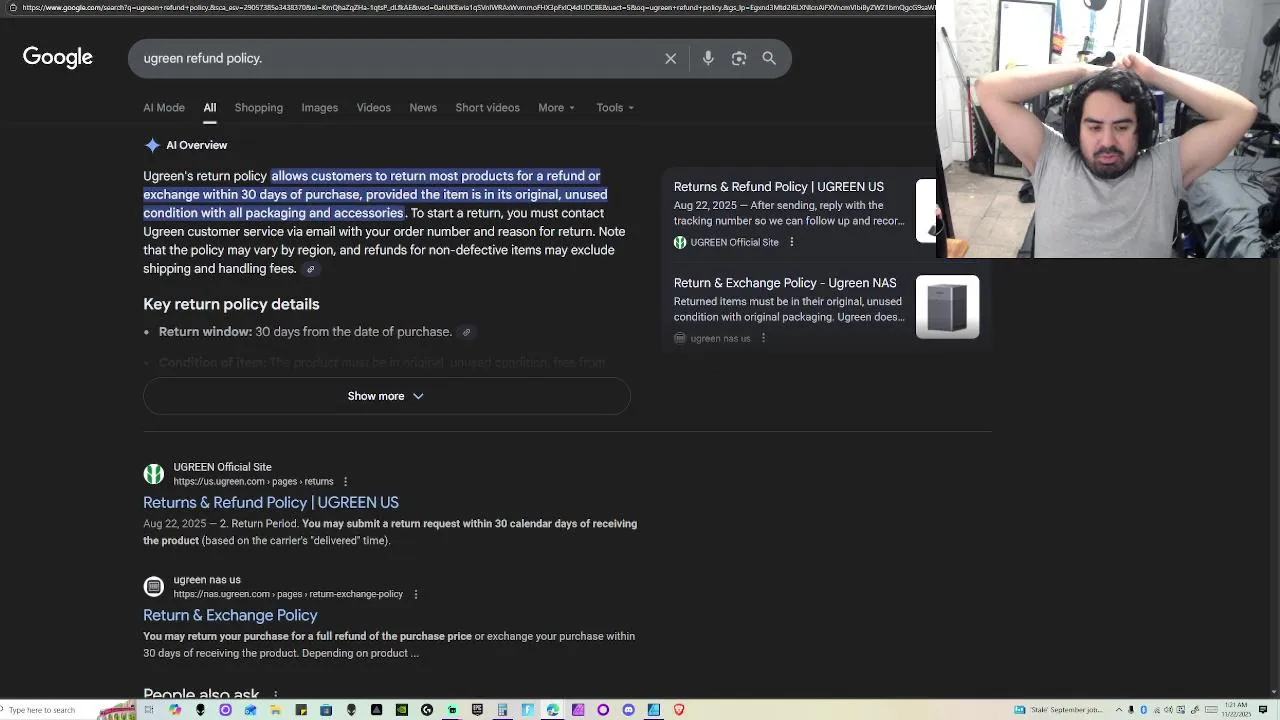Click the us.ugreen.com › pages › returns URL
1280x720 pixels.
click(x=253, y=481)
